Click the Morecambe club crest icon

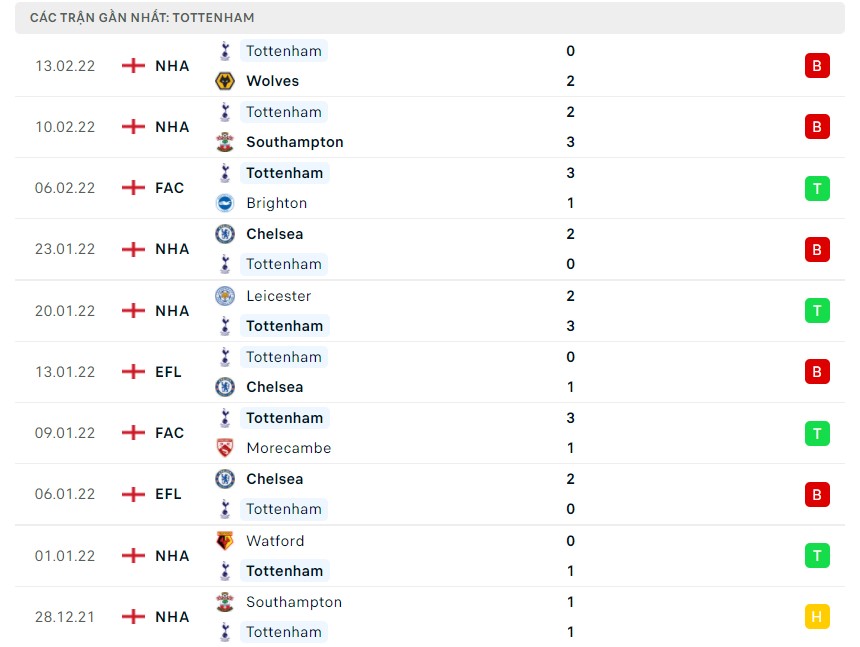(x=225, y=448)
